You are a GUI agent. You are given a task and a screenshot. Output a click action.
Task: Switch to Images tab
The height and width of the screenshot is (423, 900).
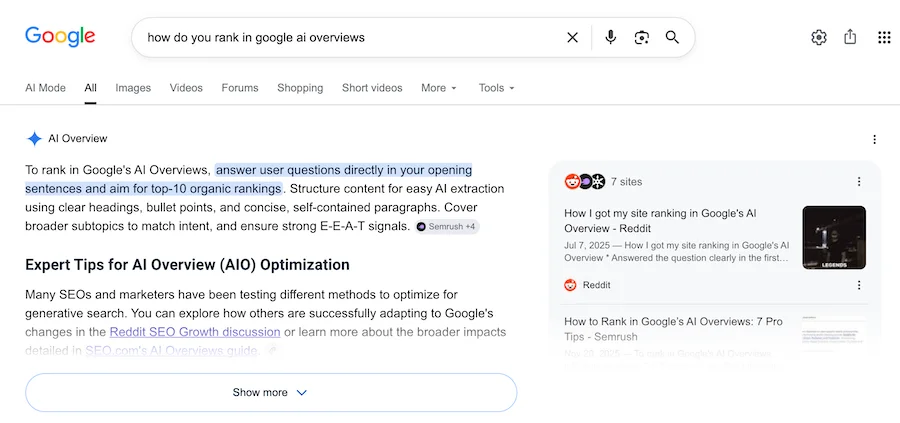[x=133, y=88]
